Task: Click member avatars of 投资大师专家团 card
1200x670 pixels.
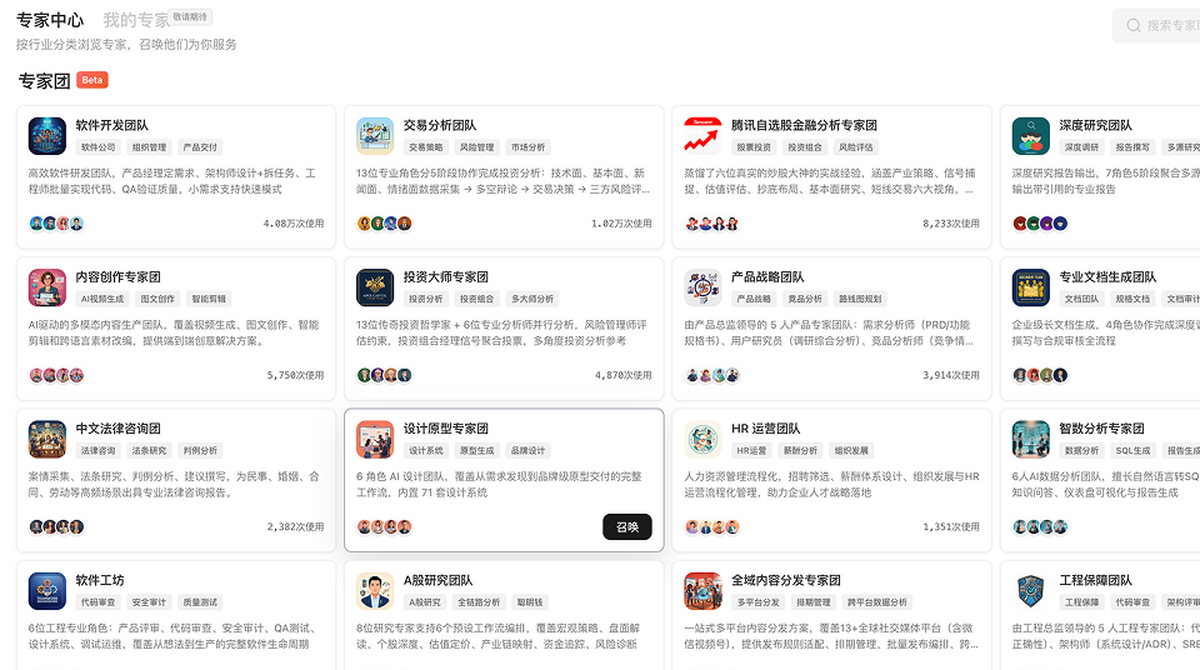Action: tap(384, 375)
